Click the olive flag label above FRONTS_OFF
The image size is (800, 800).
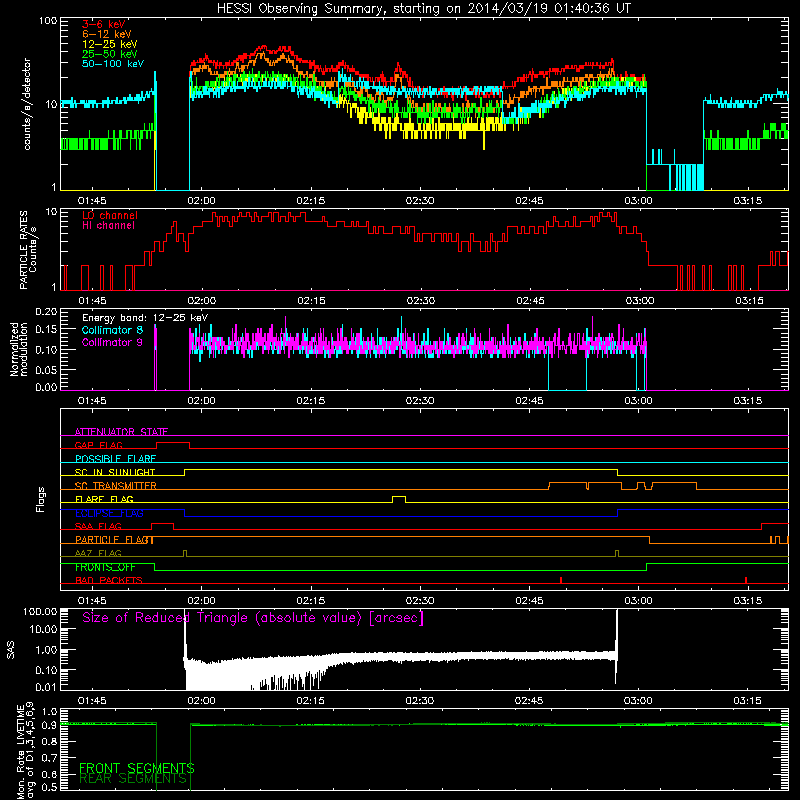click(98, 553)
